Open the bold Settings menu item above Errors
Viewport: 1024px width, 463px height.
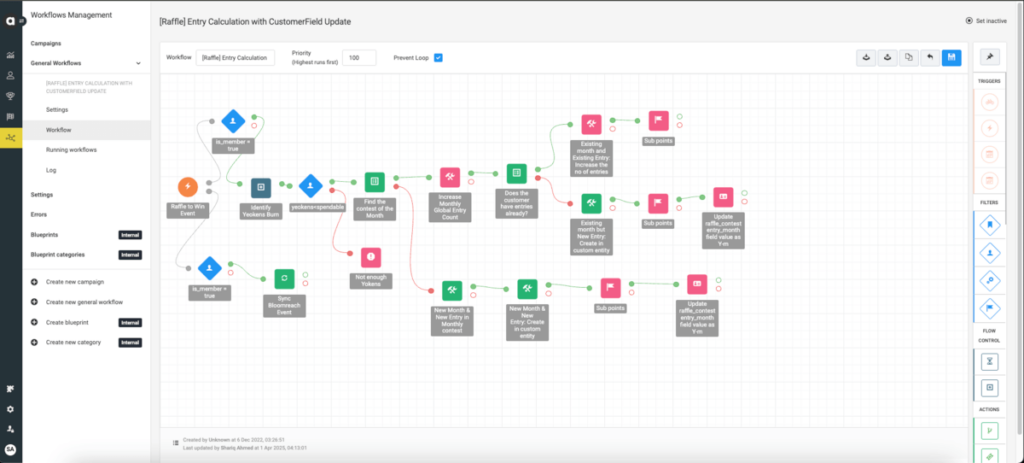point(42,195)
